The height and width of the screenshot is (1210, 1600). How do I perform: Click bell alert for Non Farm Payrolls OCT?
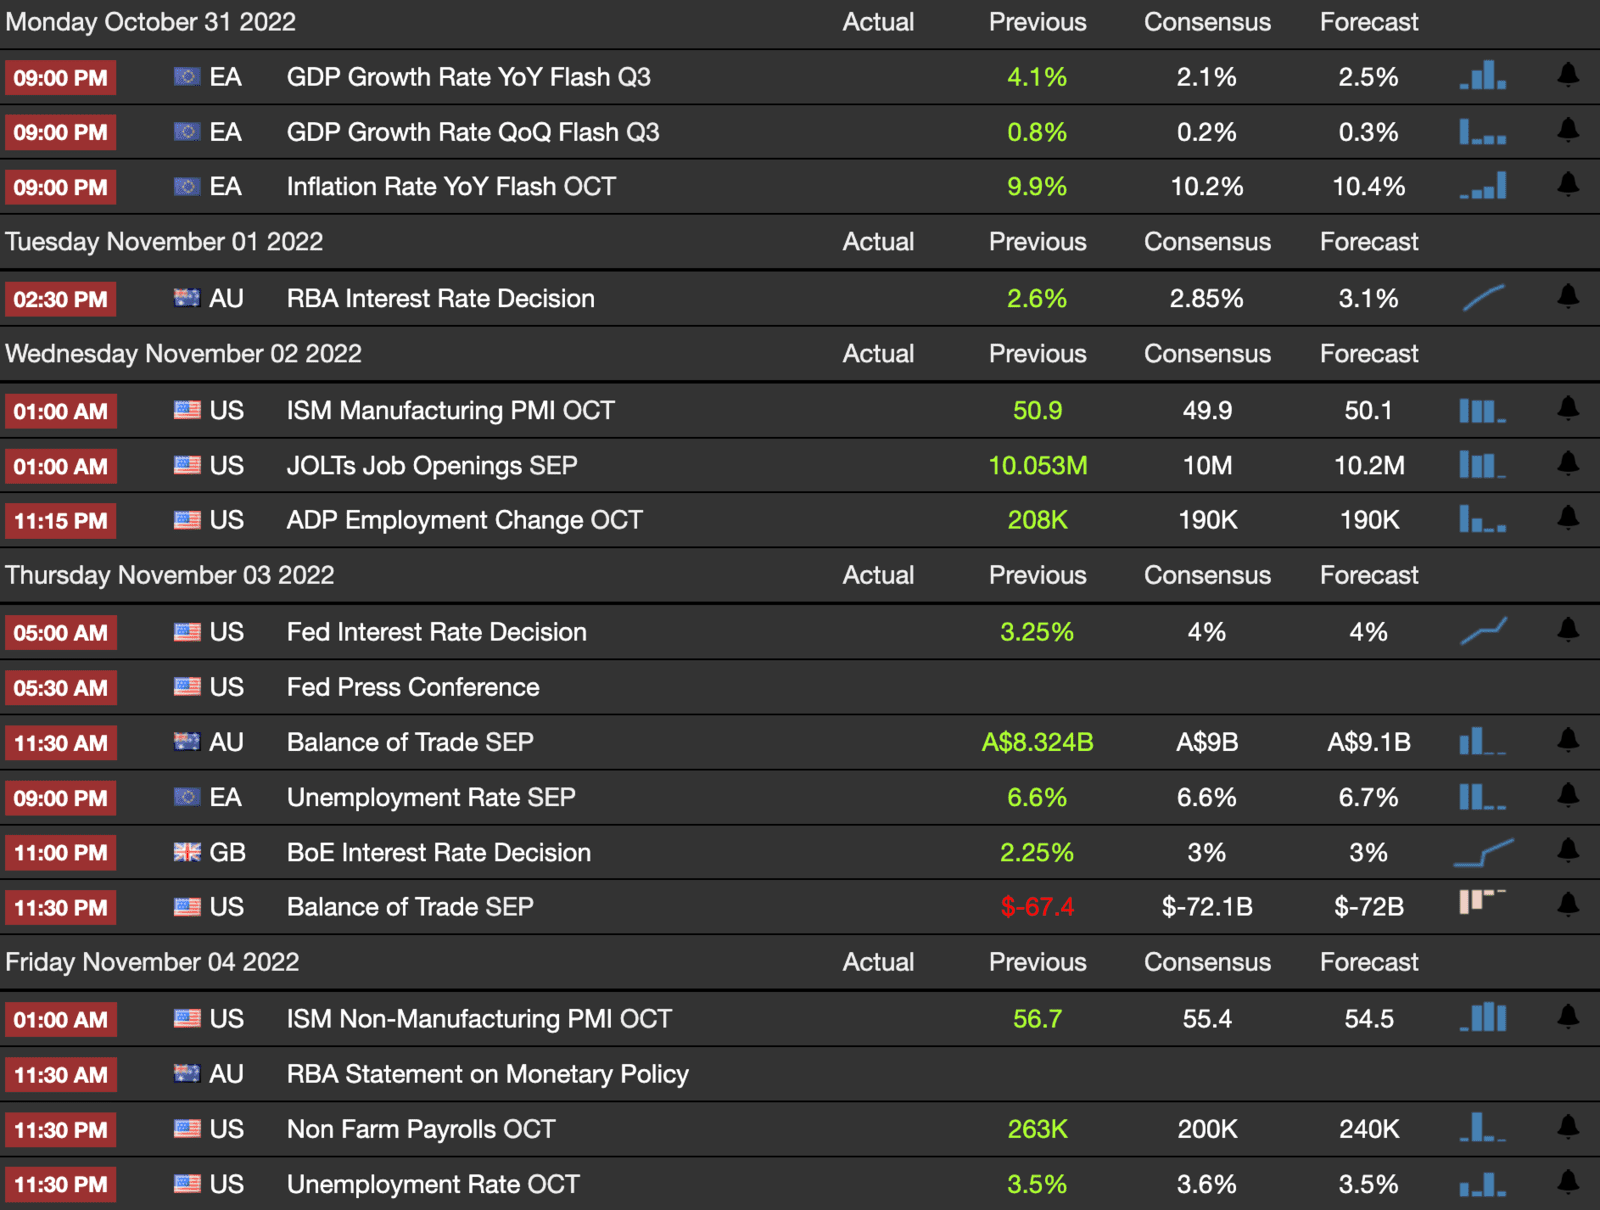[1568, 1128]
